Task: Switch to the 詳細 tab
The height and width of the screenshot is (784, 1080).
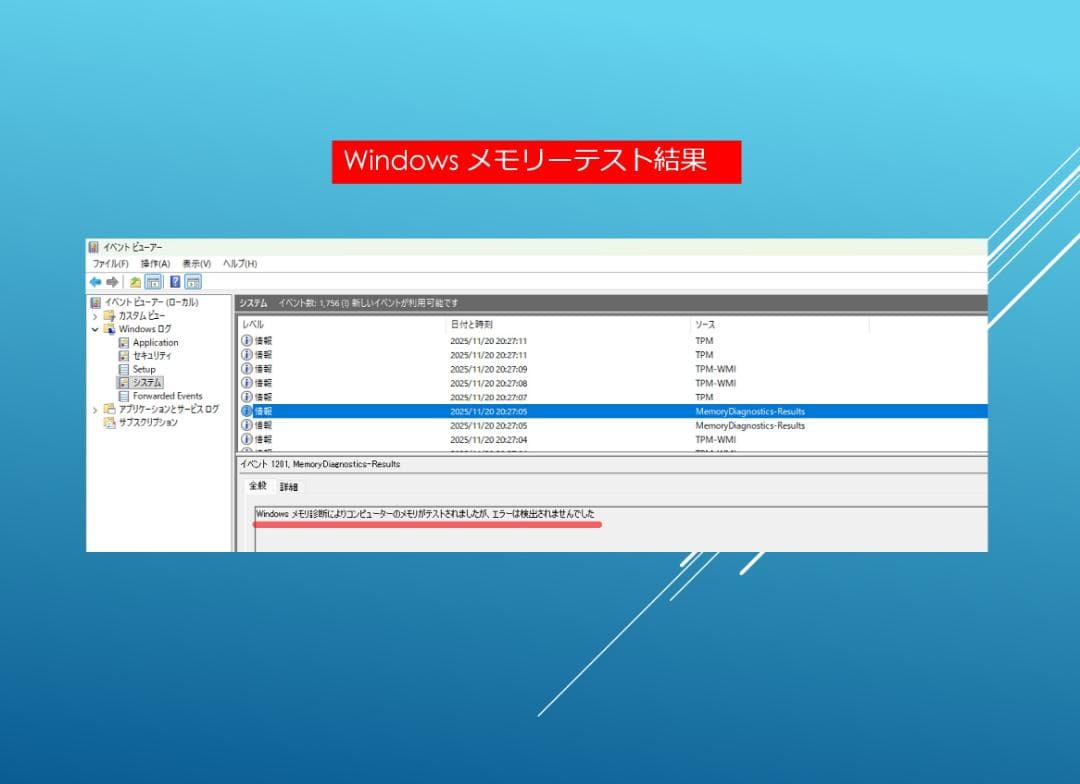Action: point(287,486)
